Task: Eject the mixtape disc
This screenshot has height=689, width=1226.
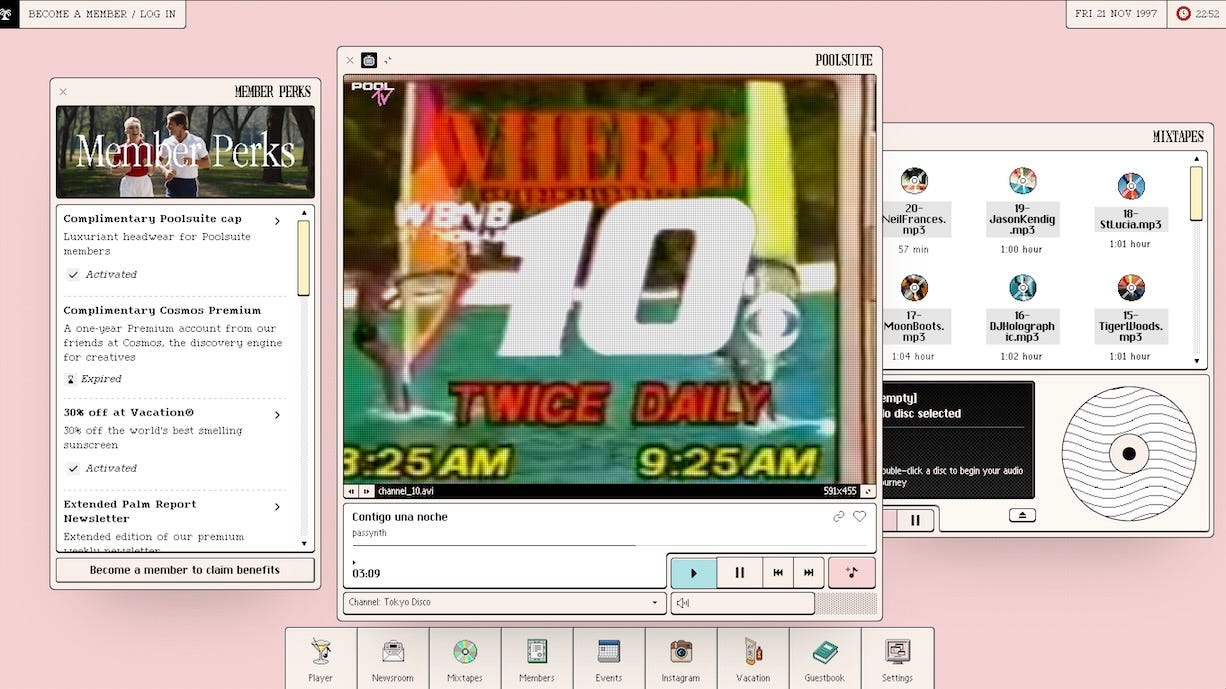Action: point(1021,515)
